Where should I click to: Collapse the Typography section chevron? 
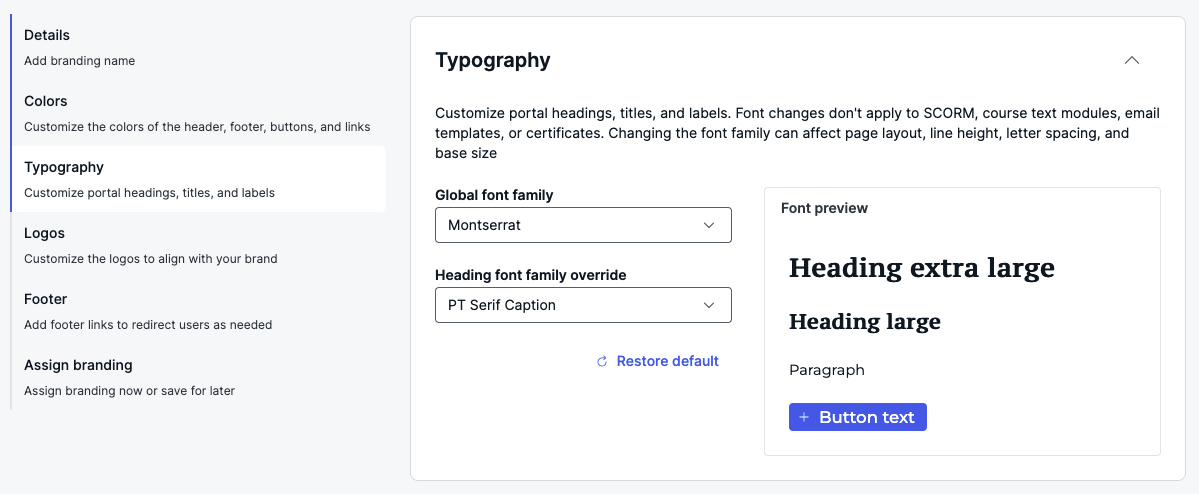pyautogui.click(x=1132, y=60)
